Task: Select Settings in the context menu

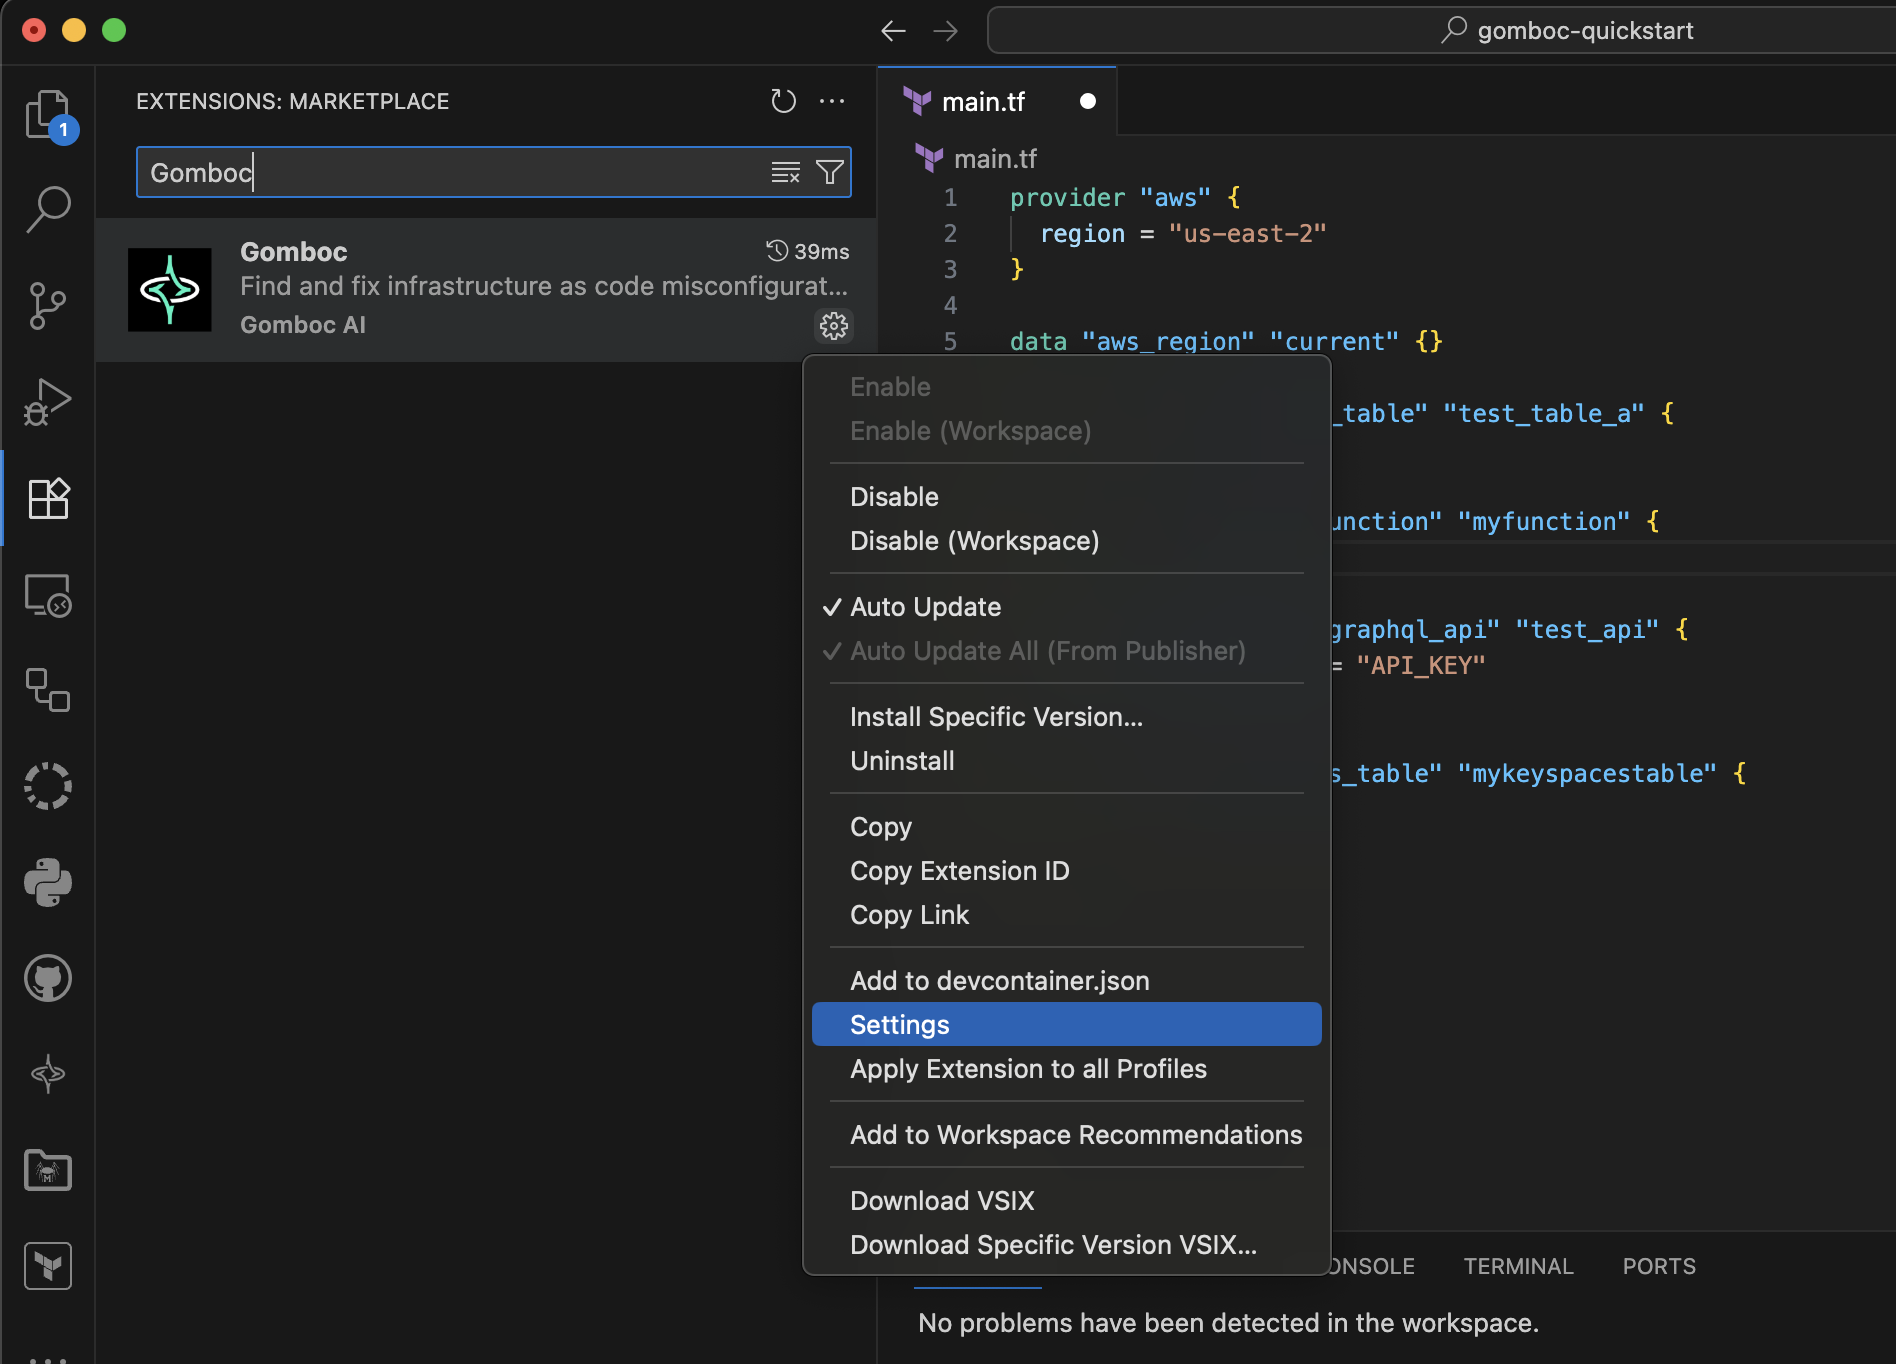Action: coord(899,1025)
